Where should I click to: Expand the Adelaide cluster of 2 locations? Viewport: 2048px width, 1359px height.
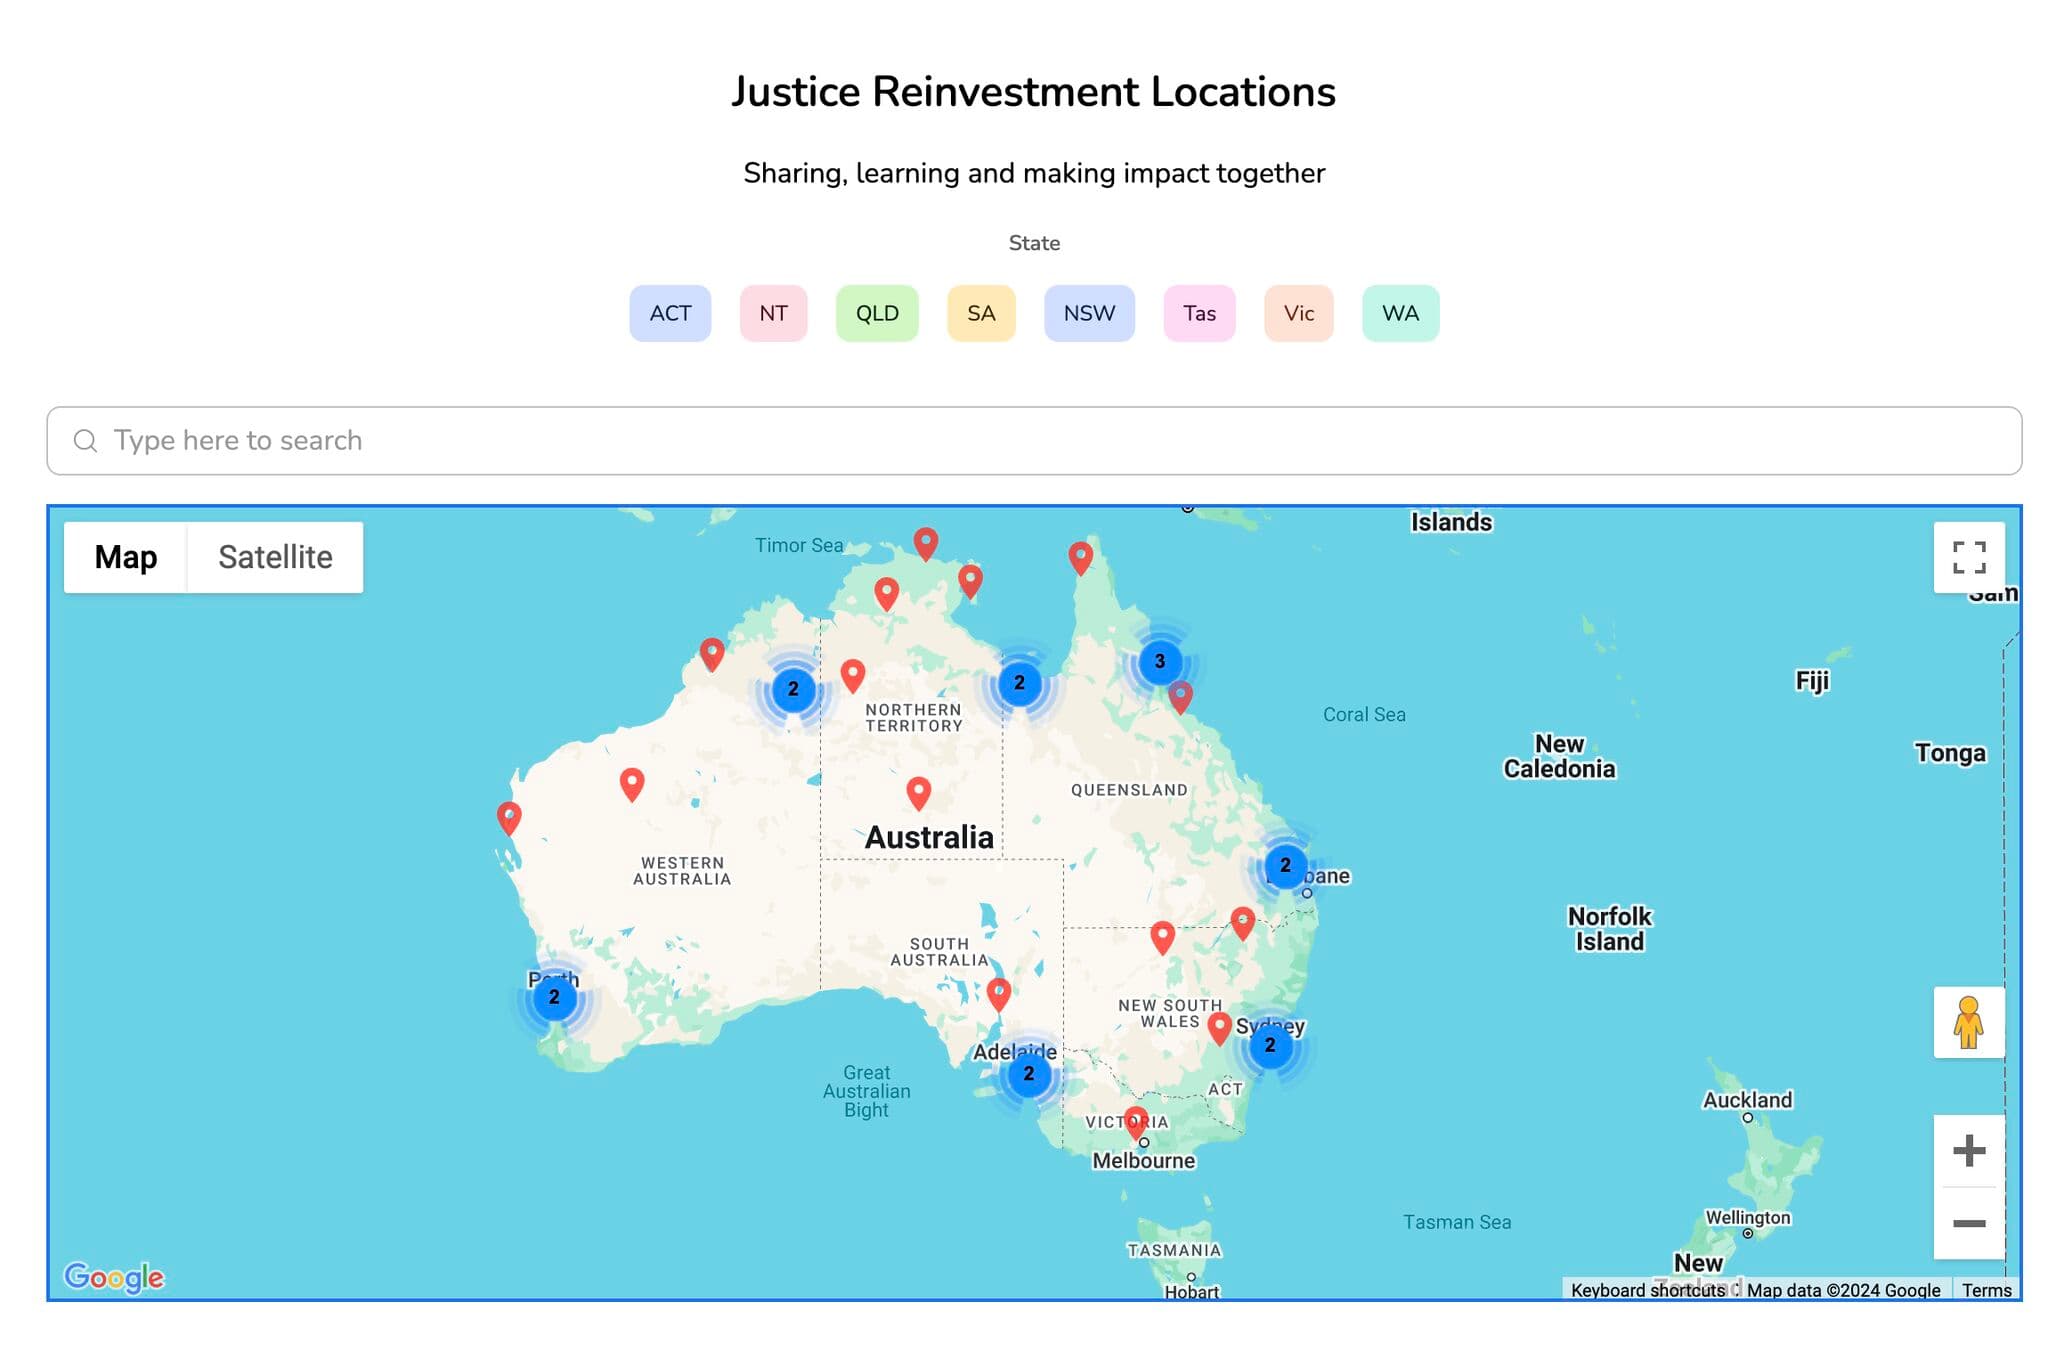pos(1027,1074)
